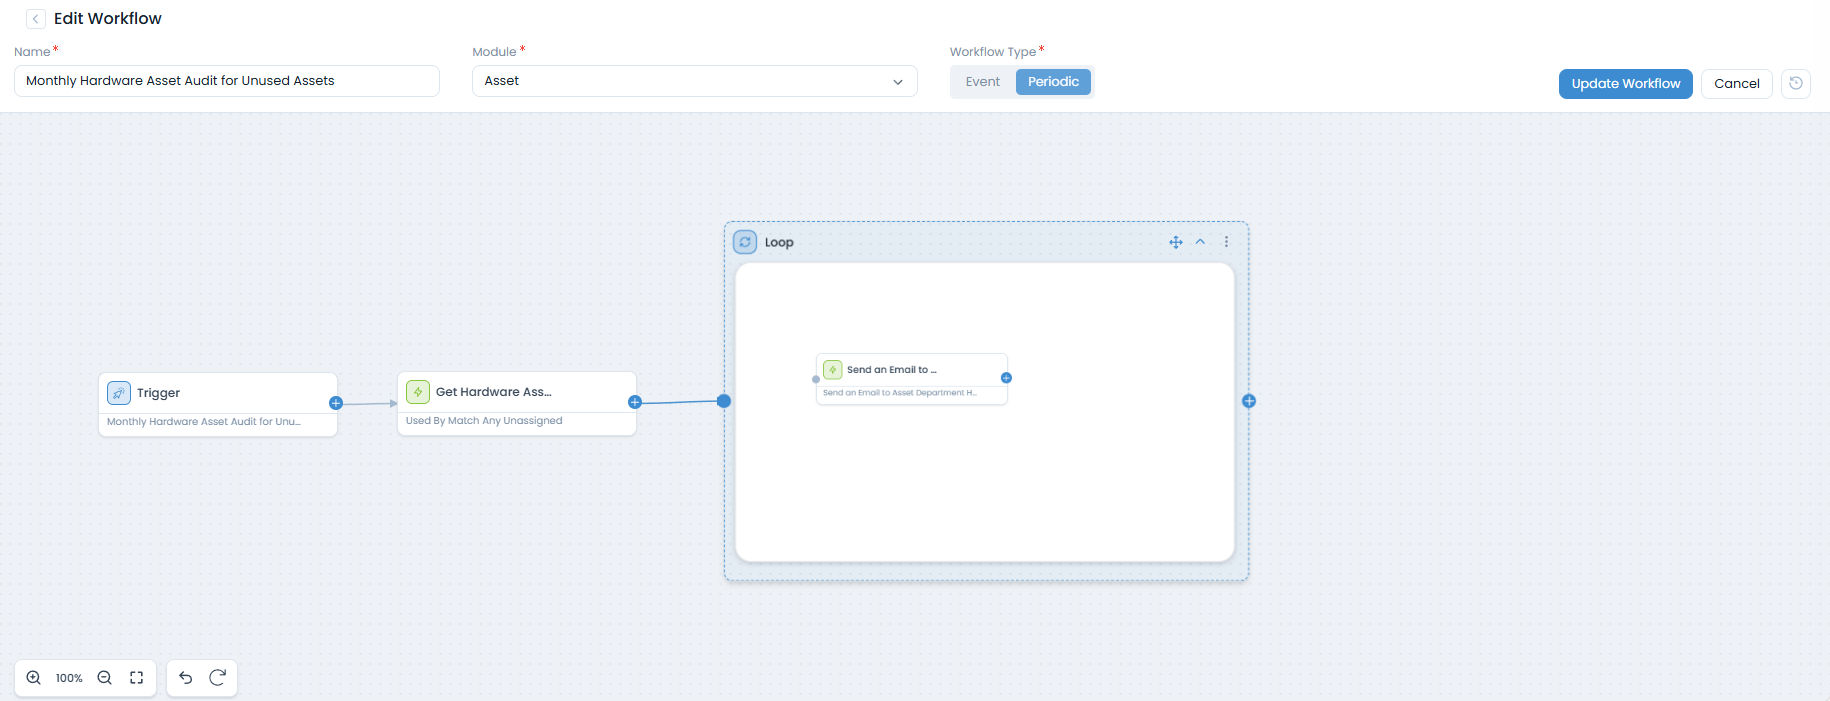
Task: Undo the last canvas change
Action: [x=186, y=678]
